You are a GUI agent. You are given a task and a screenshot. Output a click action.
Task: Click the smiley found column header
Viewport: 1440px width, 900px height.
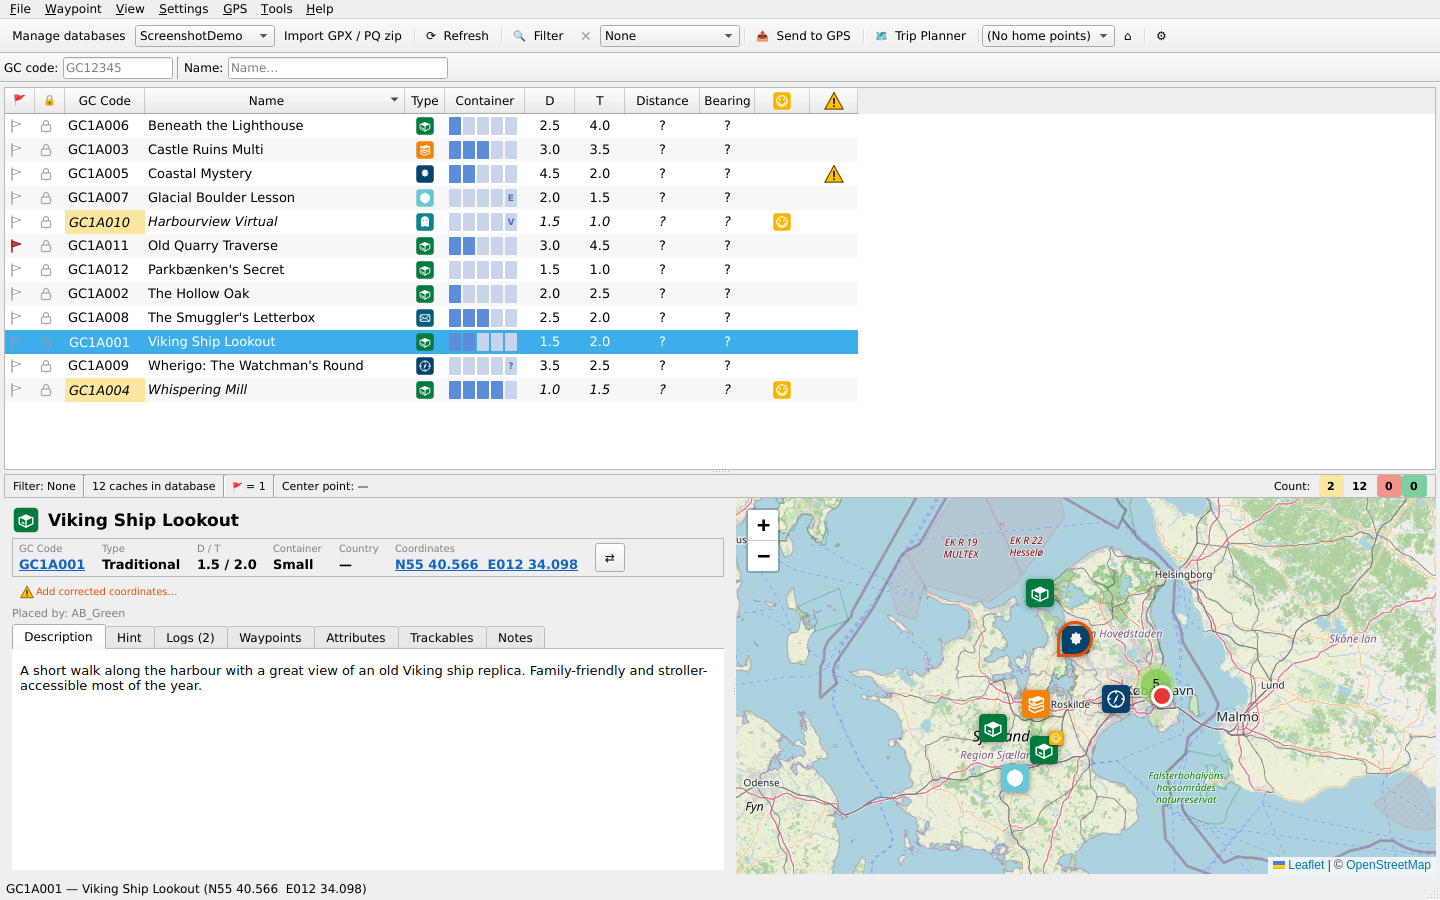pyautogui.click(x=782, y=100)
